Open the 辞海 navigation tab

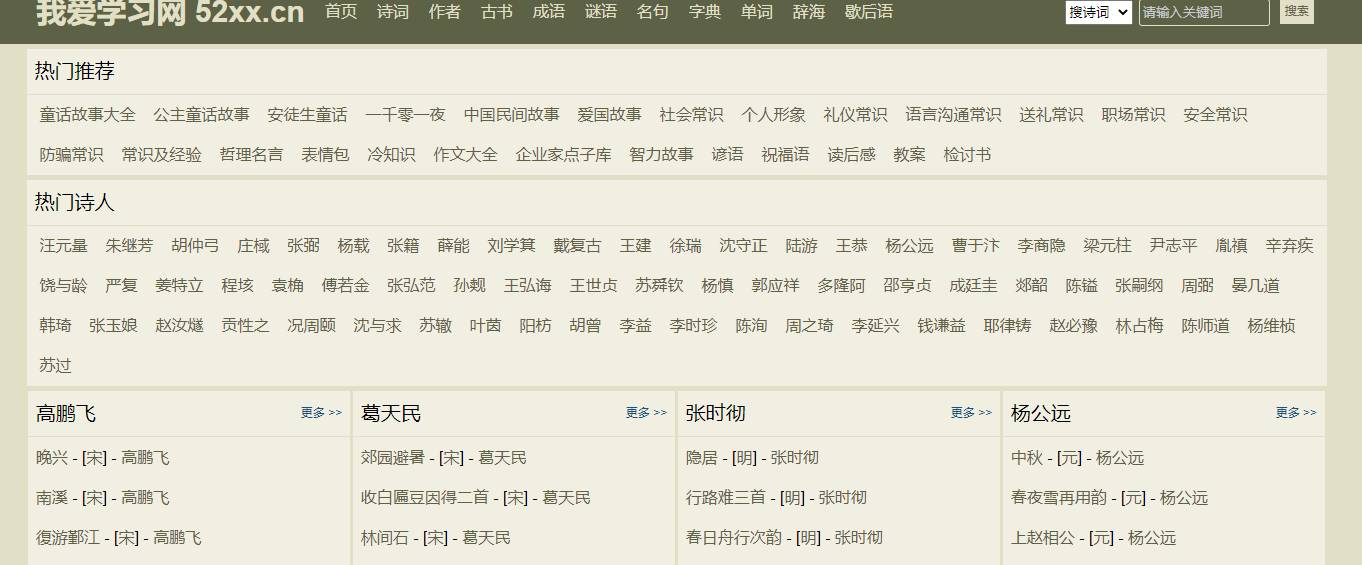809,12
